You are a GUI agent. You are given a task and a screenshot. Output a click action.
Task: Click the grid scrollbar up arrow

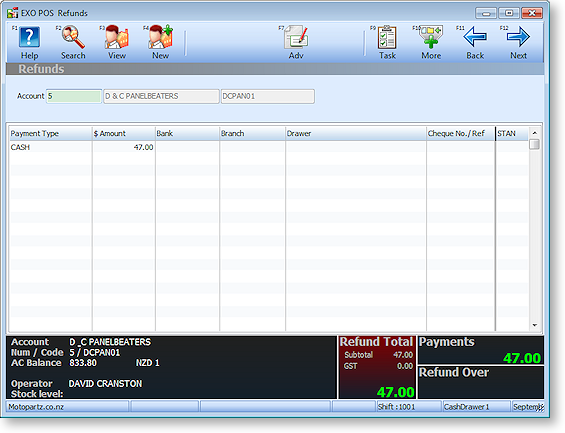point(535,133)
